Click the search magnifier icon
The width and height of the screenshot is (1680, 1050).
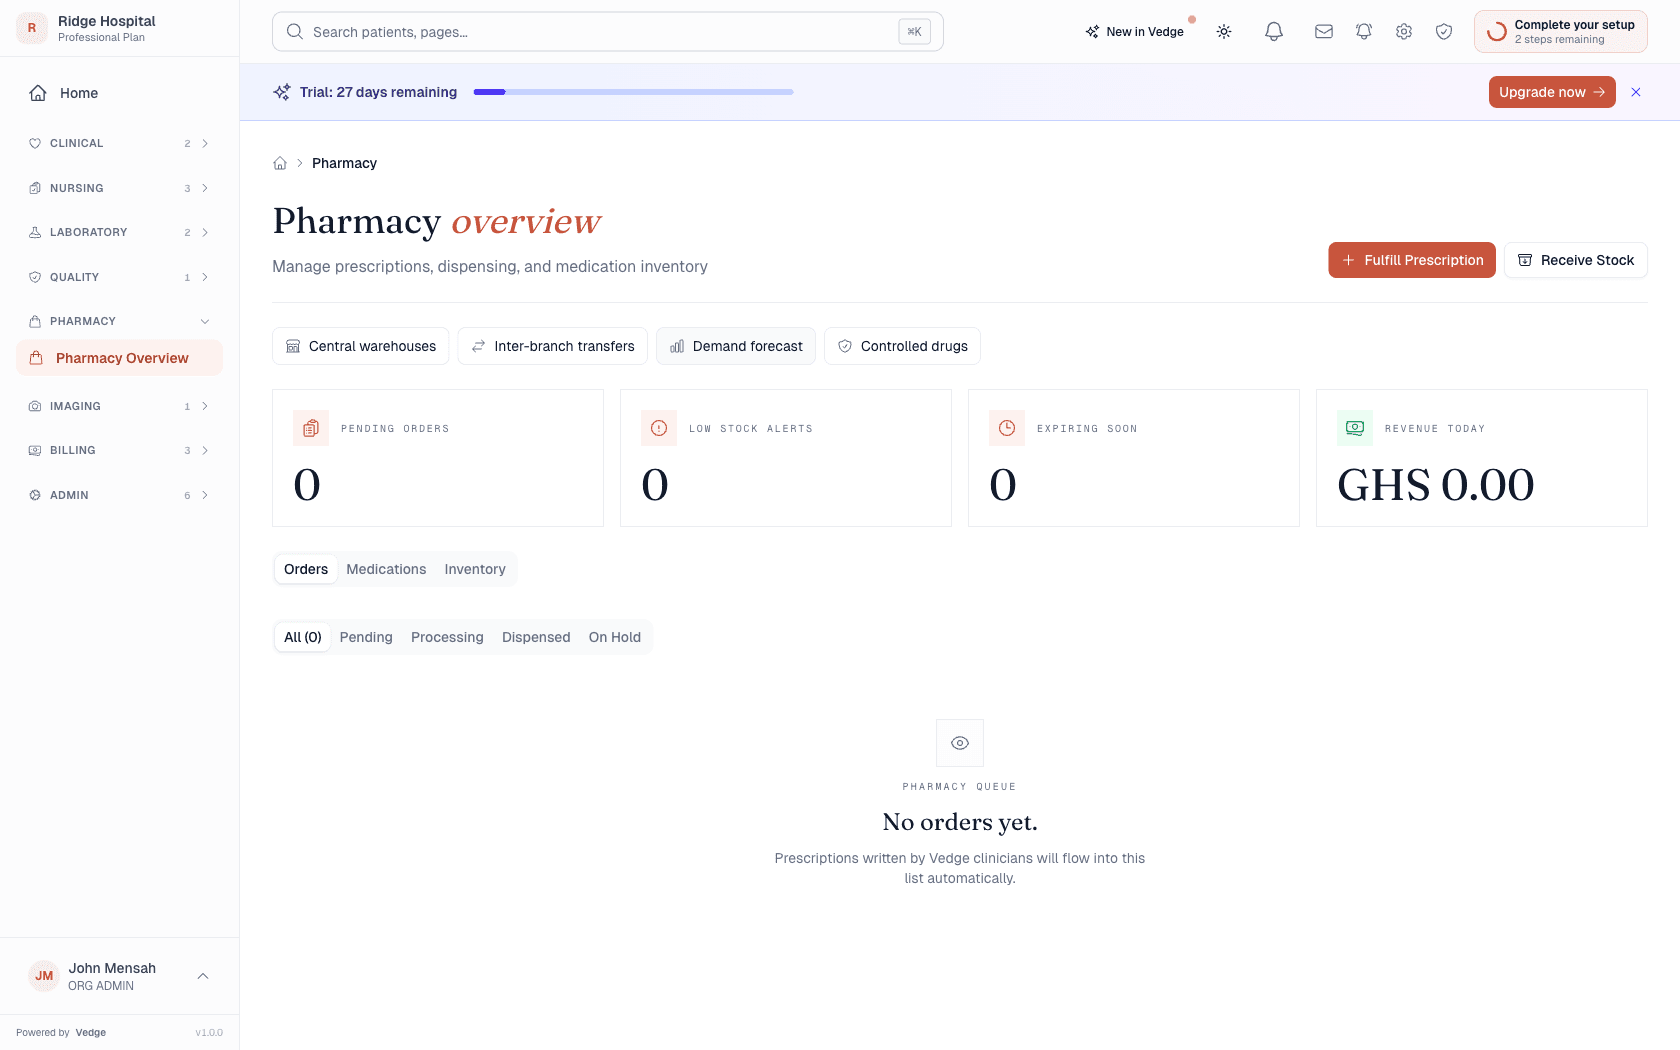295,32
